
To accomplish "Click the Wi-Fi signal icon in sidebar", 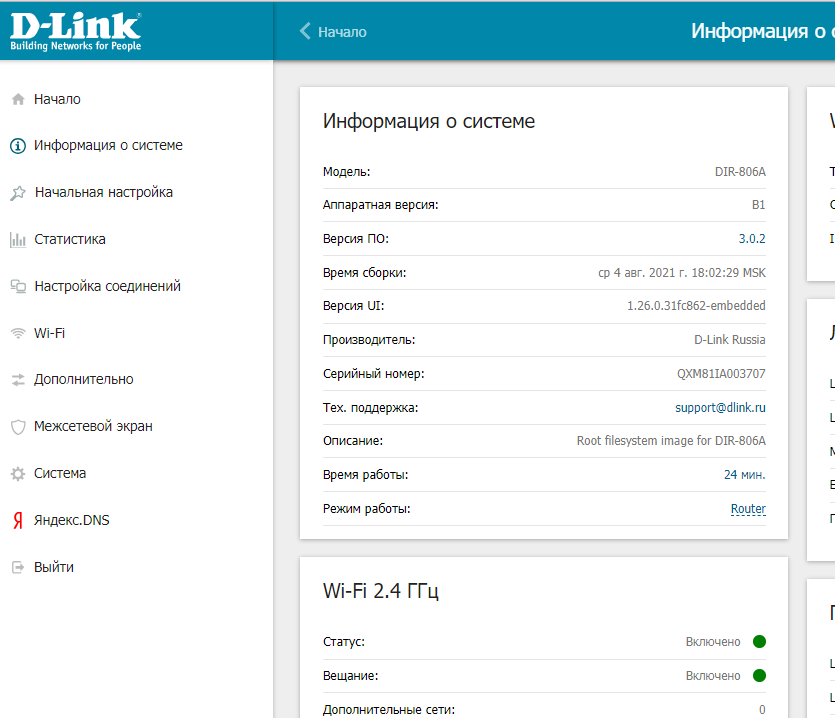I will tap(18, 333).
